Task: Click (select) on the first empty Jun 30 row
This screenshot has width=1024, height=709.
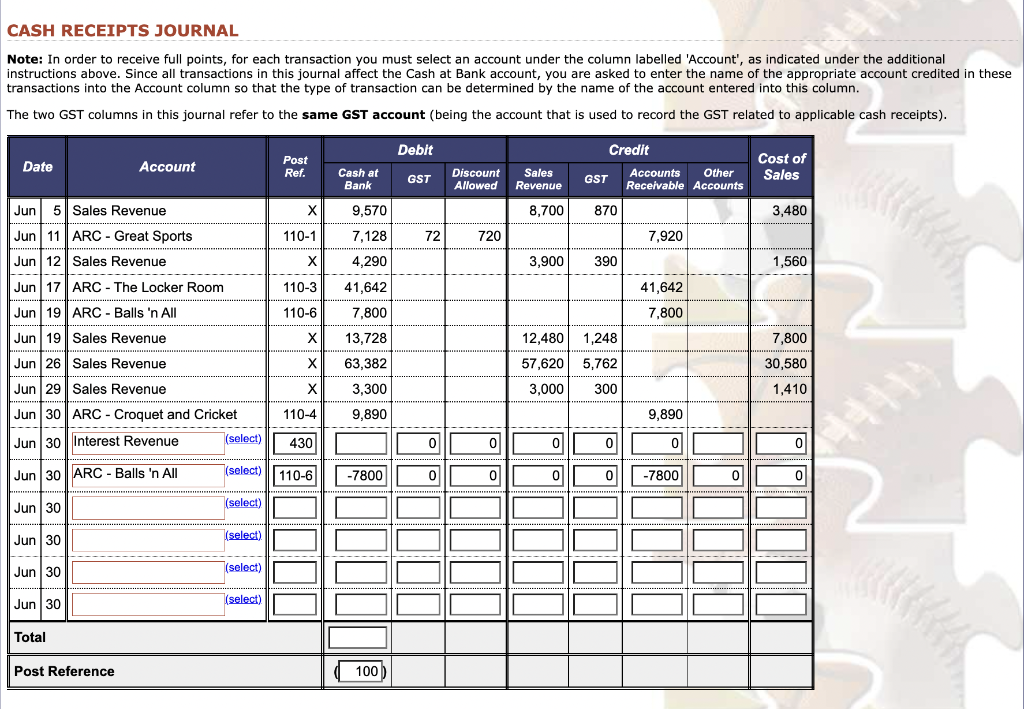Action: (243, 502)
